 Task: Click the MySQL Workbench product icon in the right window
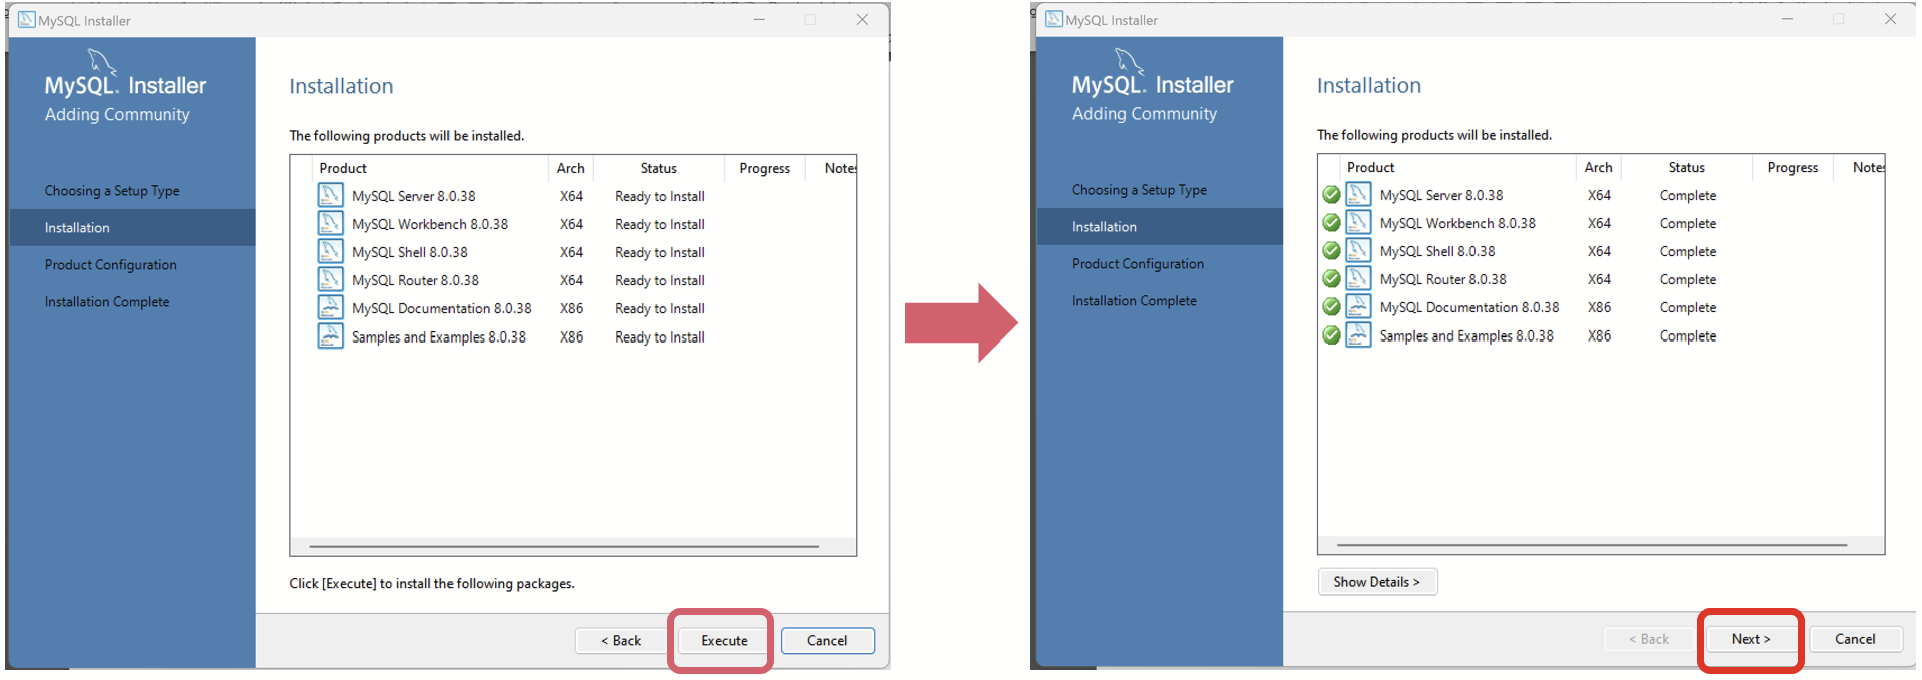point(1358,222)
